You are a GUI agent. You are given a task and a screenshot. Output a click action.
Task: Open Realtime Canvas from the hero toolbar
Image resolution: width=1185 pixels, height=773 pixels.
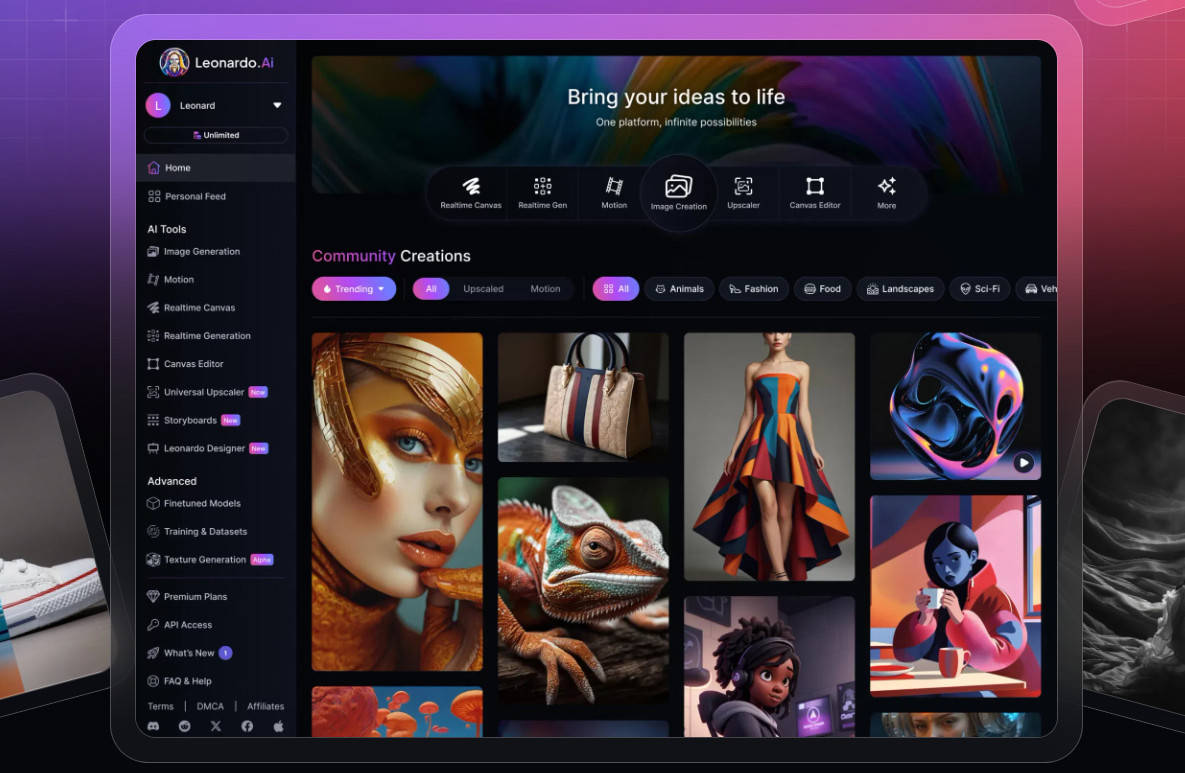click(x=471, y=192)
